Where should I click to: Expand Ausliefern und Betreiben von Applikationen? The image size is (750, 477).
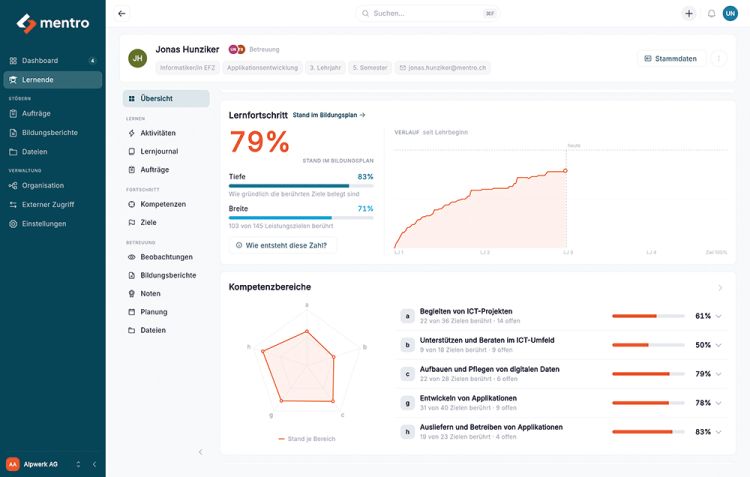point(718,432)
